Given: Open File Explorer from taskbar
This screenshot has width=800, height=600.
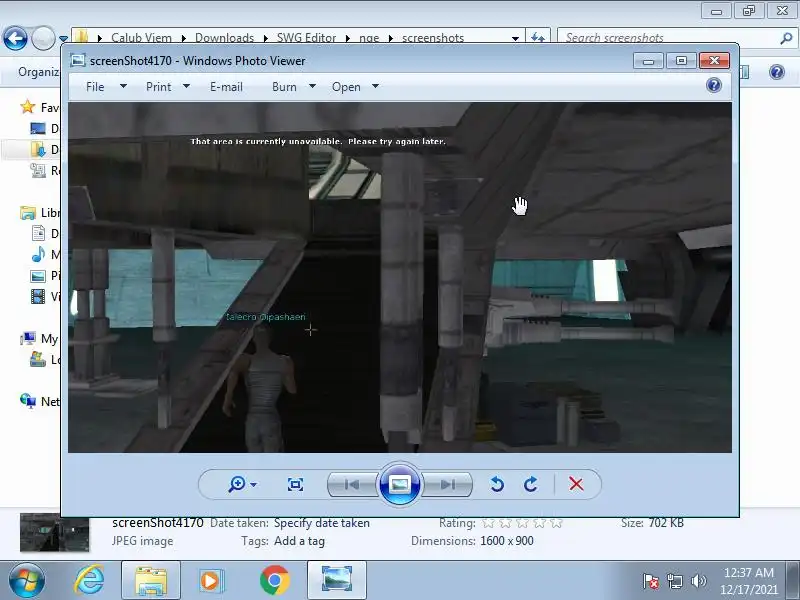Looking at the screenshot, I should tap(151, 581).
